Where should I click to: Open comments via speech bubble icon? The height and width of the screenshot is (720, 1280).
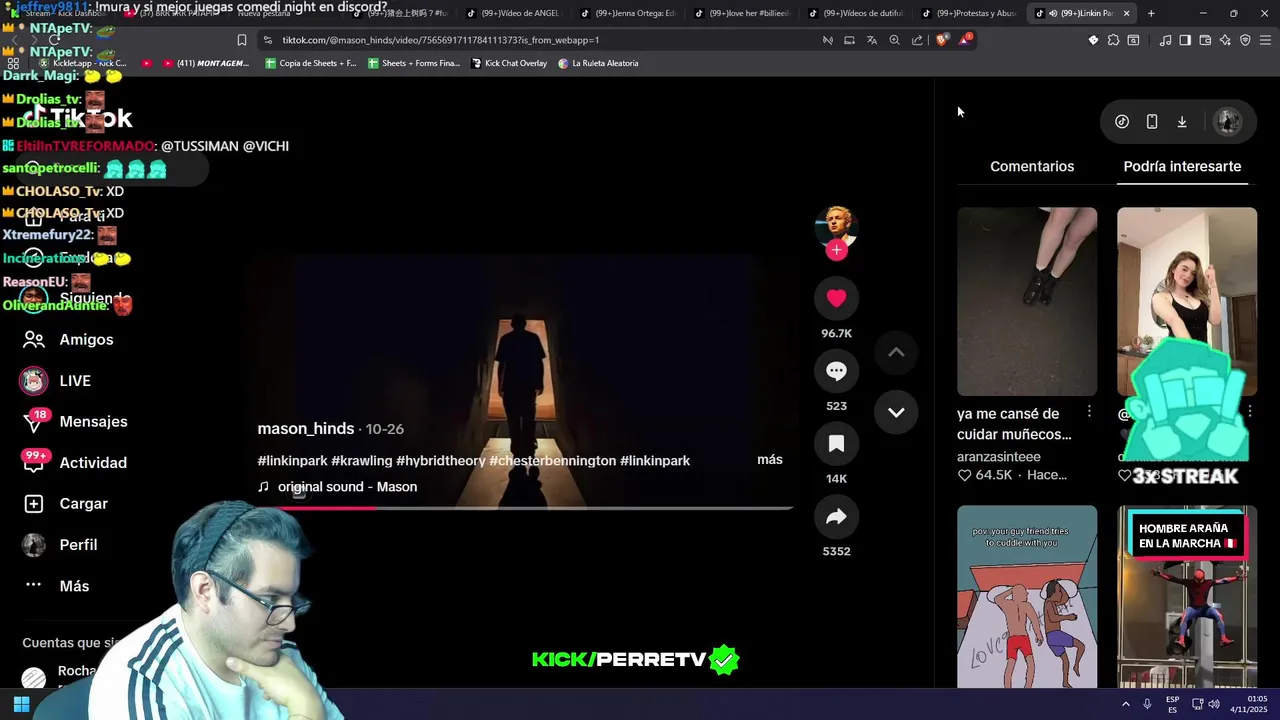[x=836, y=371]
